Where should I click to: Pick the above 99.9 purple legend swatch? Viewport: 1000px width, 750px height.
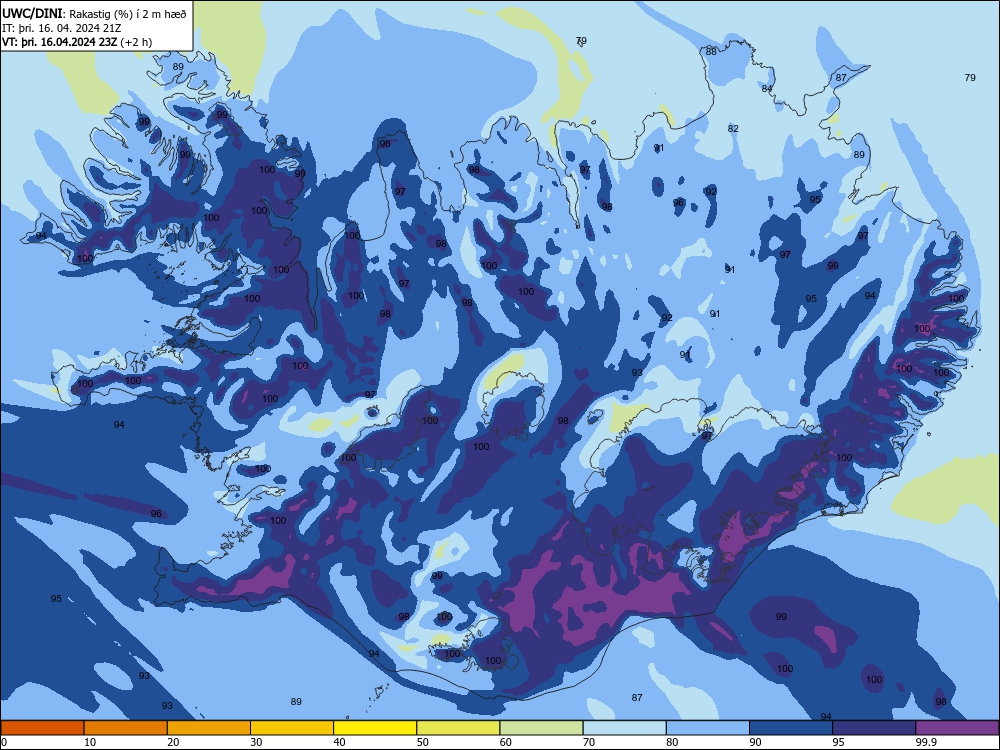[957, 728]
